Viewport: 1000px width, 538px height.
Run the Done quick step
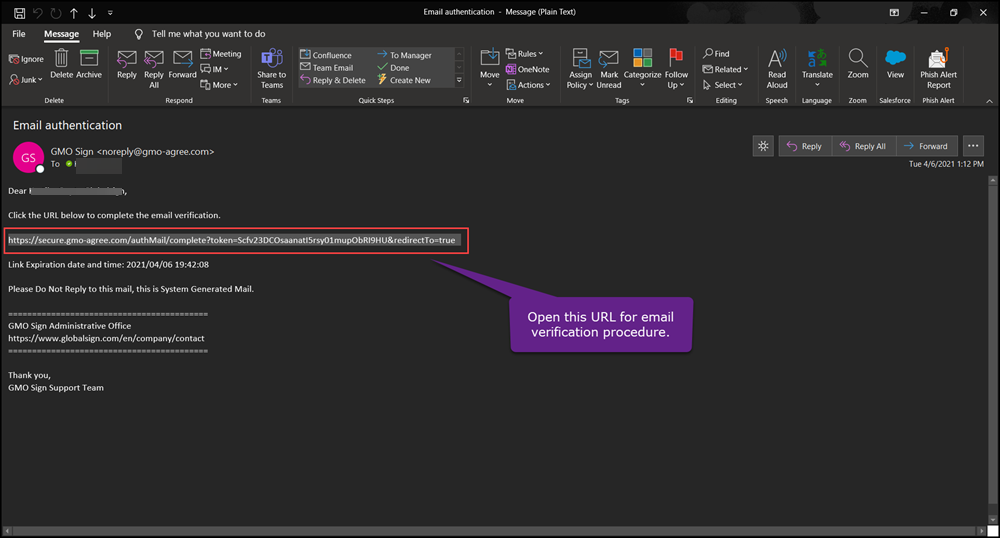click(393, 68)
